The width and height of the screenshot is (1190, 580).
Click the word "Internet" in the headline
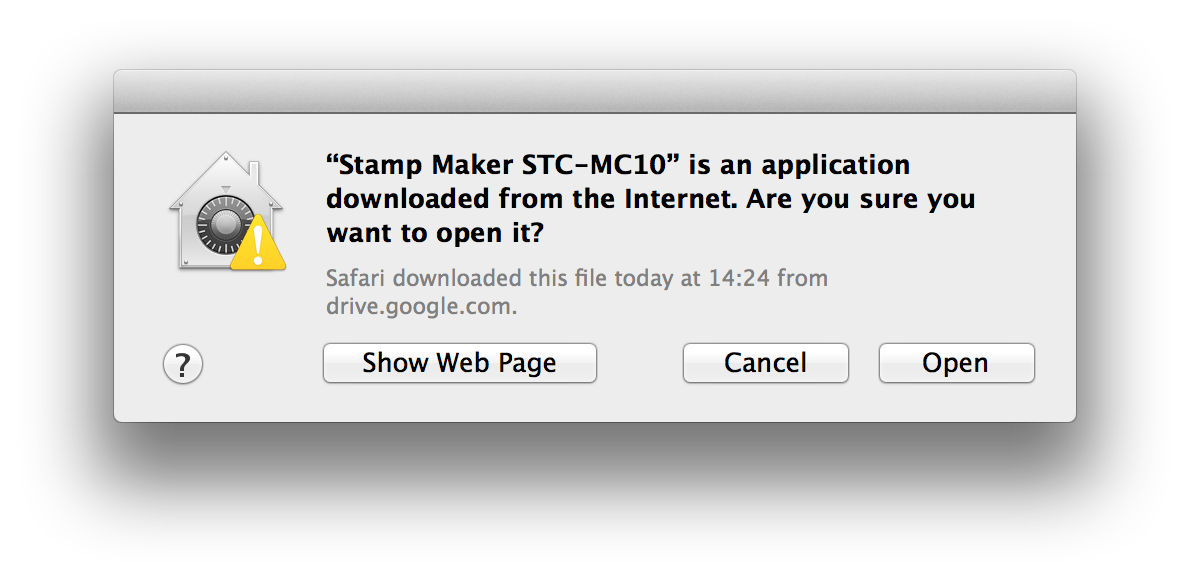[681, 199]
